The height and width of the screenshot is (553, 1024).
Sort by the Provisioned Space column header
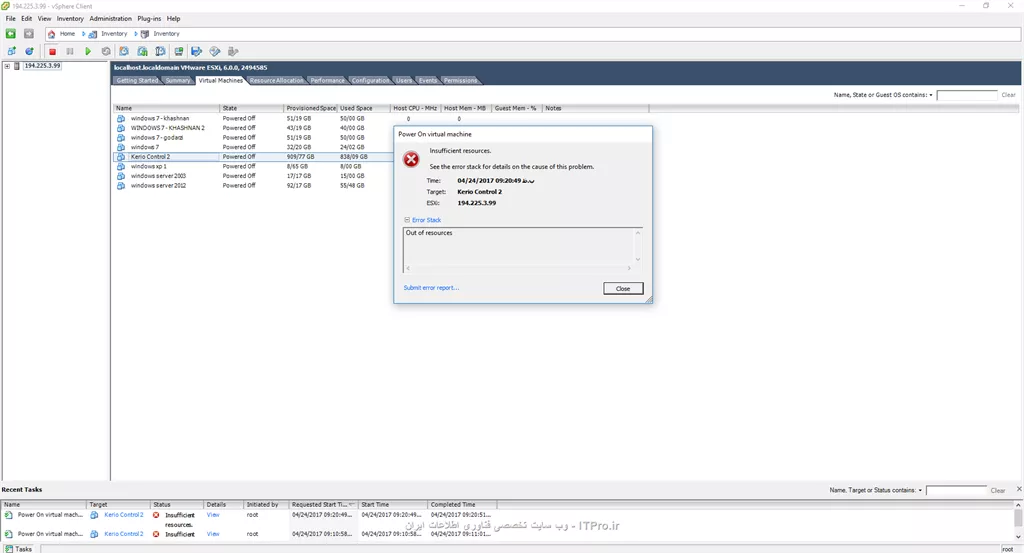(311, 108)
